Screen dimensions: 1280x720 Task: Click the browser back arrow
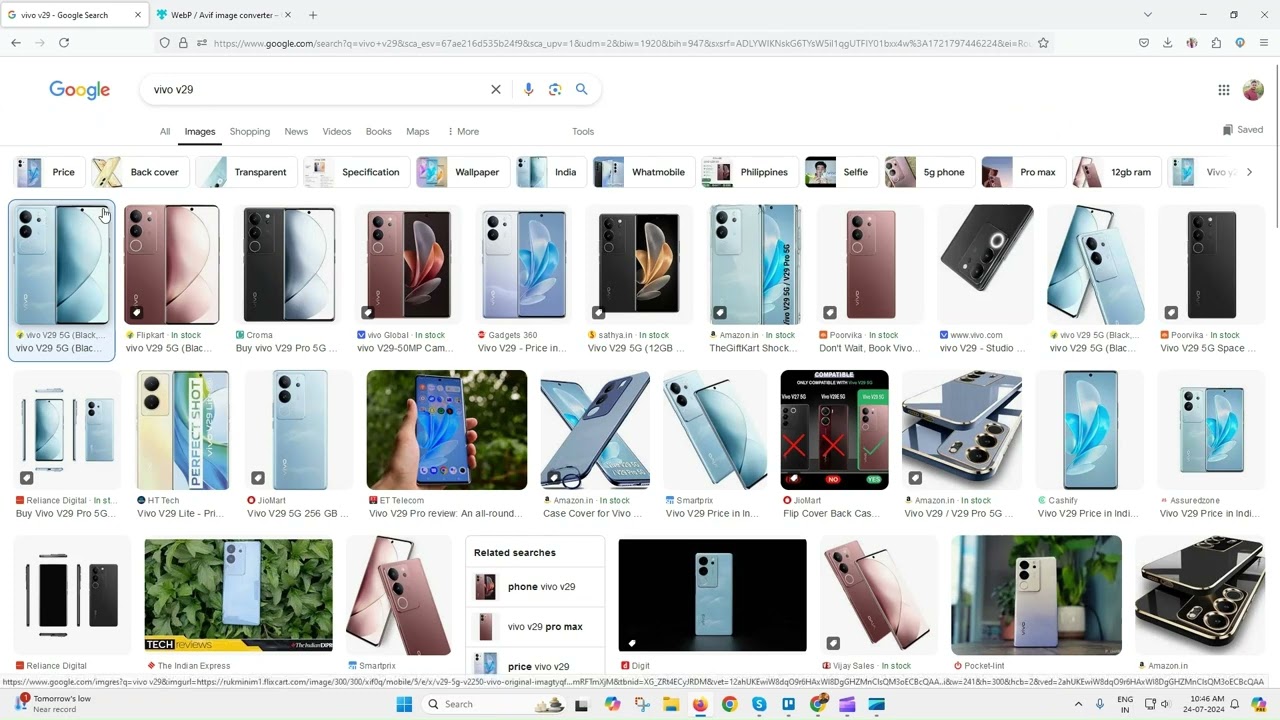point(16,43)
